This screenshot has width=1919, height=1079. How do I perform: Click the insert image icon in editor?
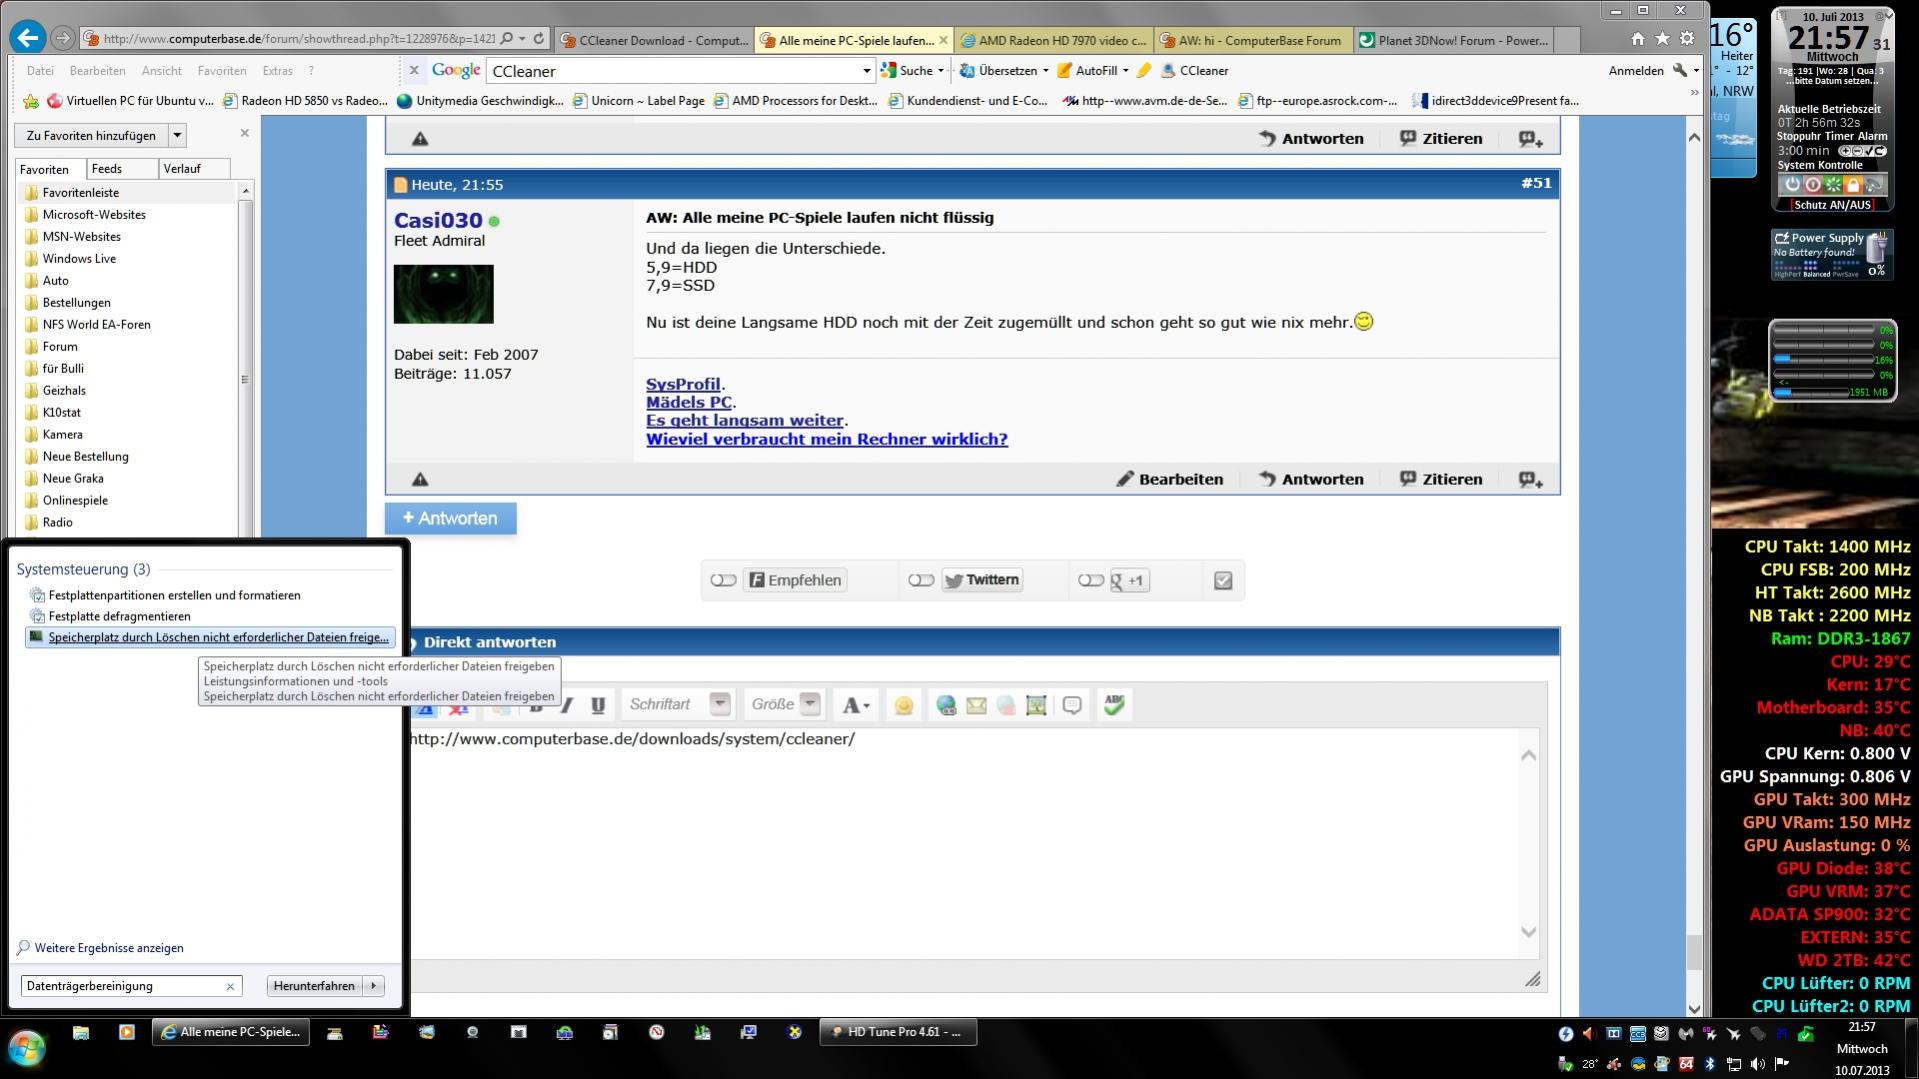point(1036,705)
